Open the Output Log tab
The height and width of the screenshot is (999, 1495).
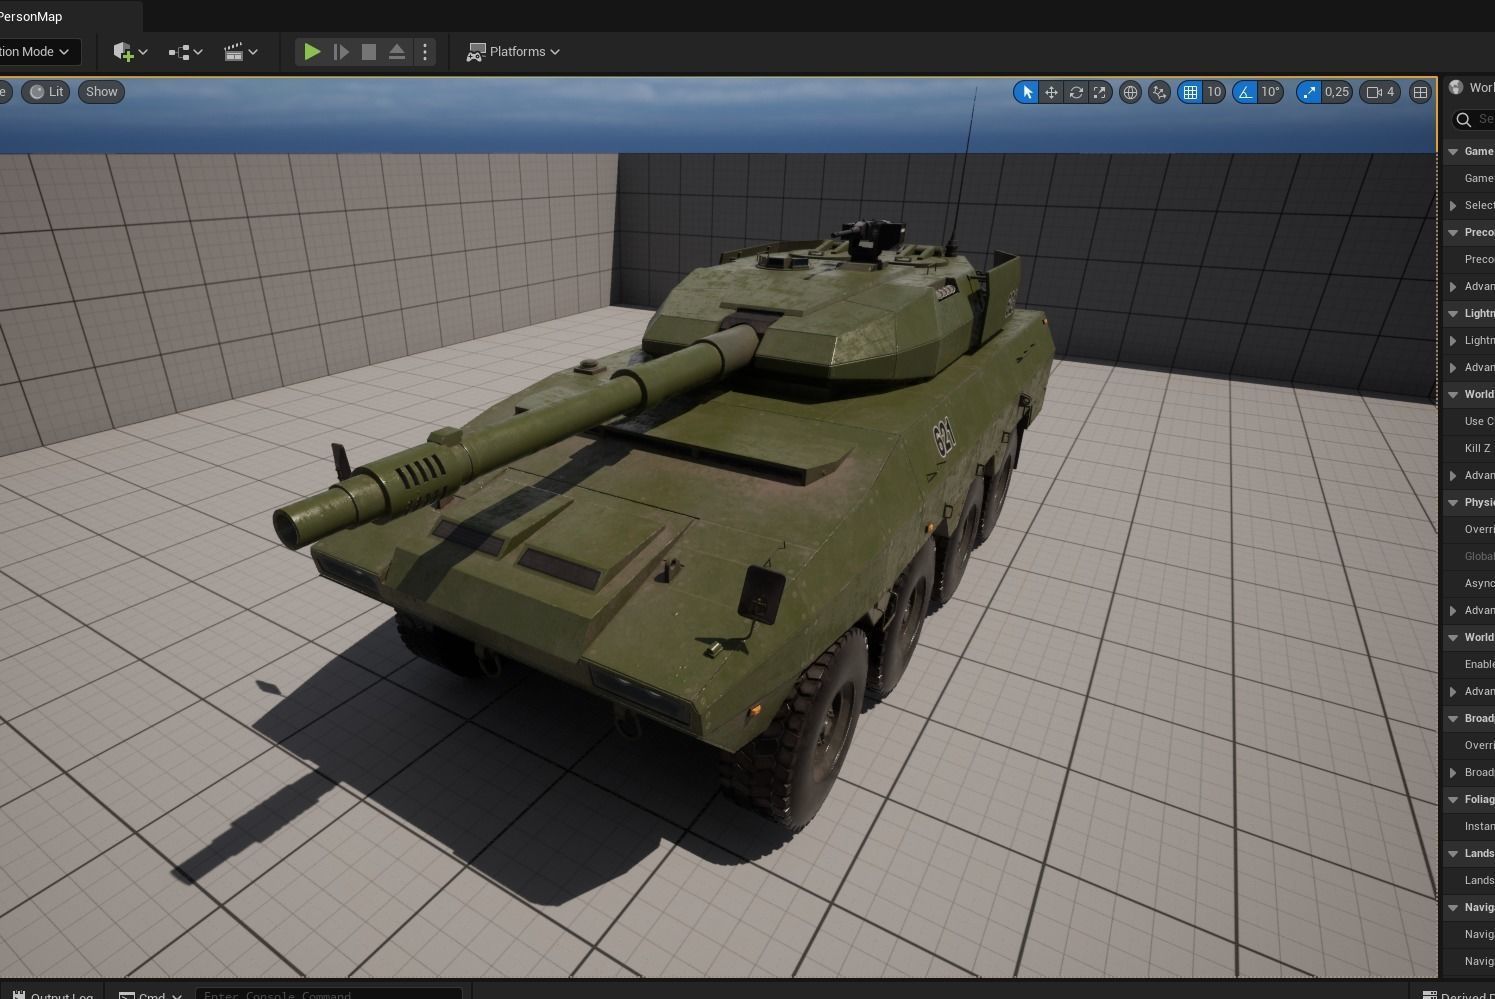[x=53, y=993]
